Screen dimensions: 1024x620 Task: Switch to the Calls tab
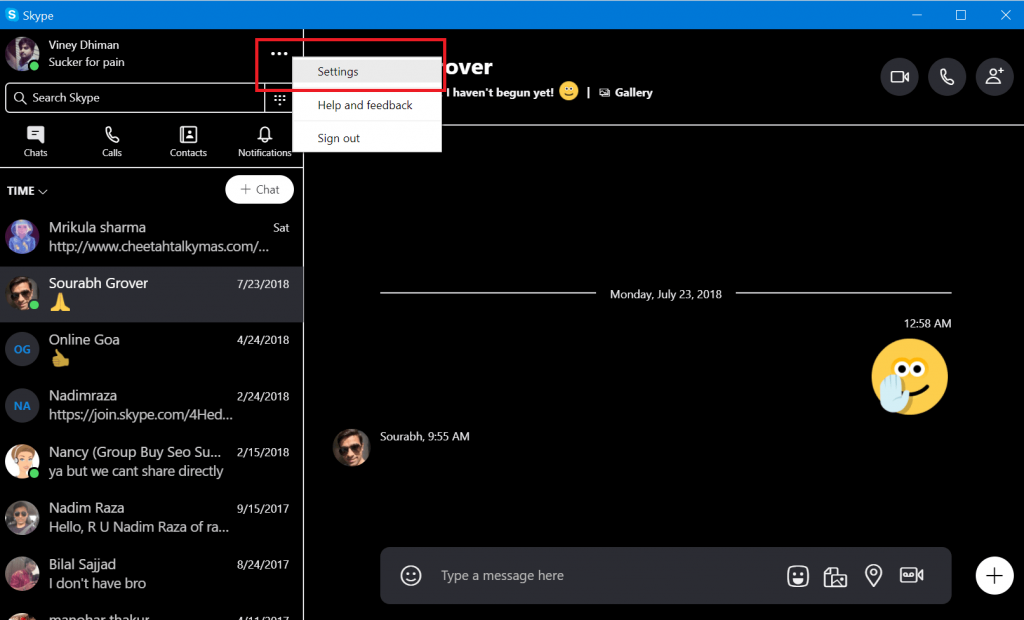[x=112, y=141]
